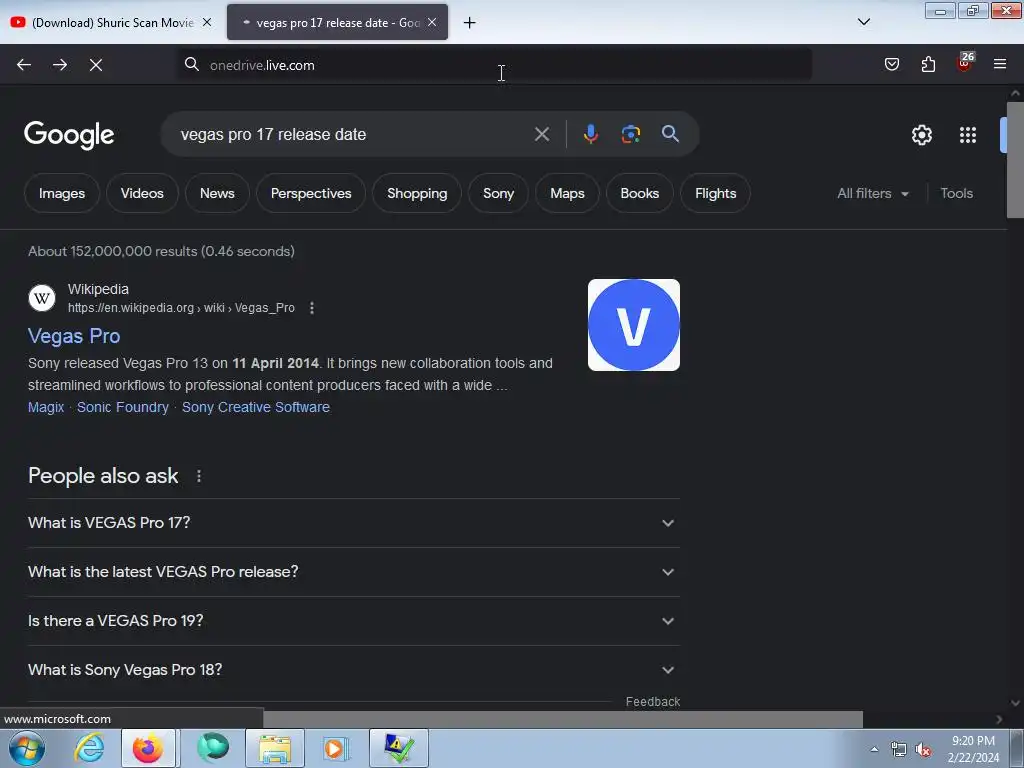Click the Vegas Pro V logo thumbnail
The width and height of the screenshot is (1024, 768).
pos(634,325)
